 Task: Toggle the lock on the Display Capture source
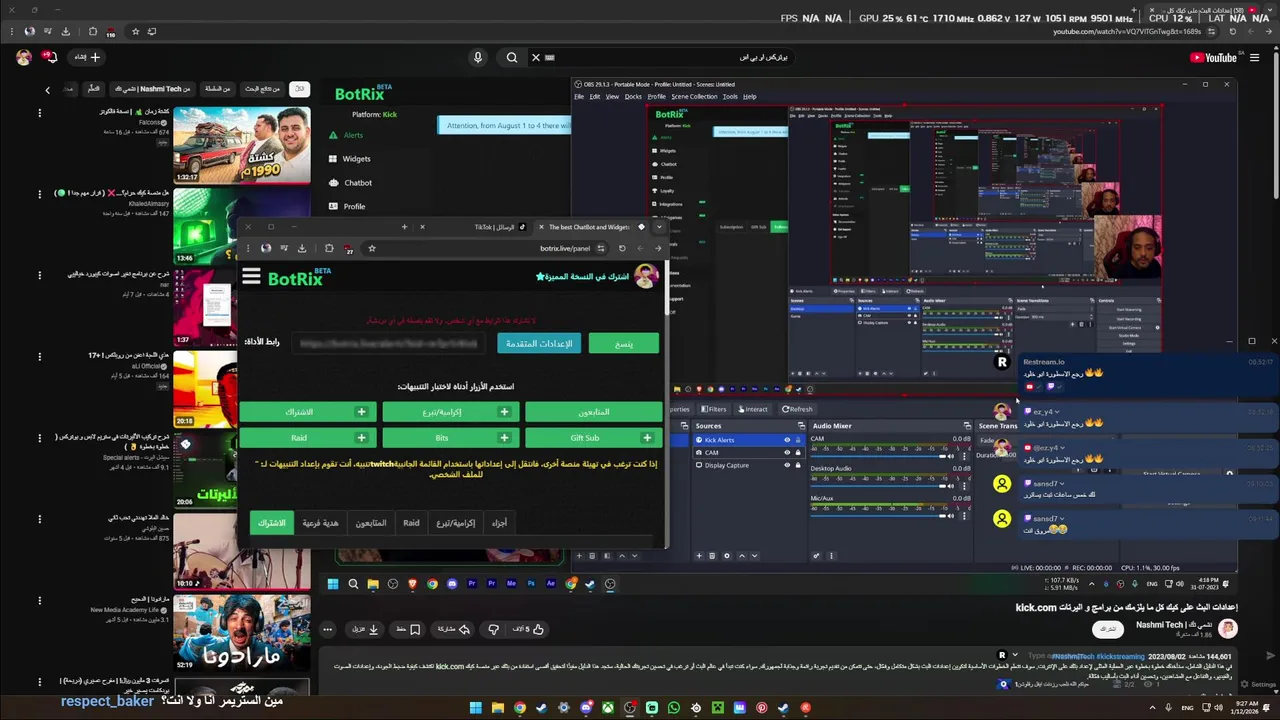798,465
